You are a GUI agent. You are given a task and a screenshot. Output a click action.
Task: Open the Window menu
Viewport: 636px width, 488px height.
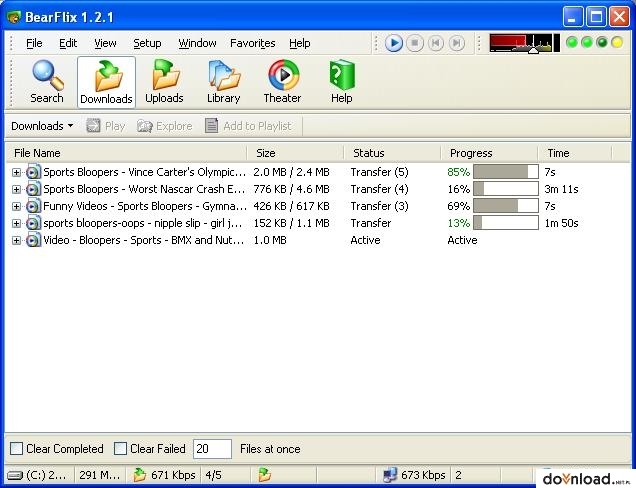point(197,43)
